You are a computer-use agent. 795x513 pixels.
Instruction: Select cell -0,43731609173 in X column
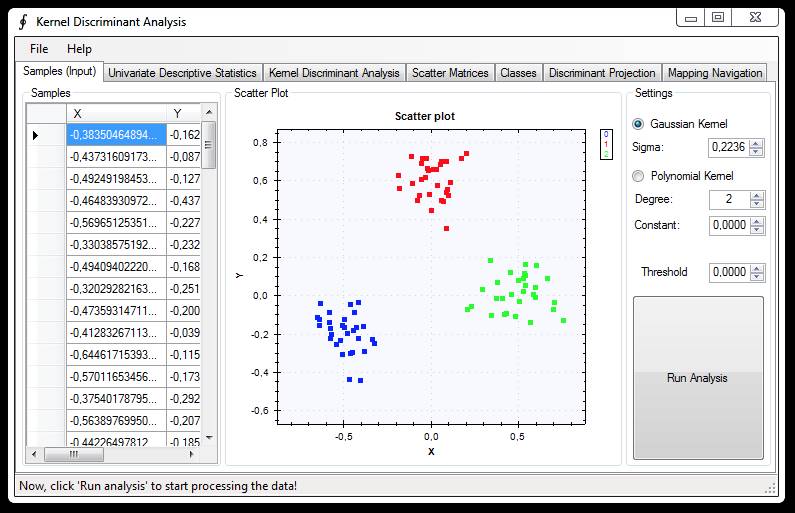[x=116, y=157]
